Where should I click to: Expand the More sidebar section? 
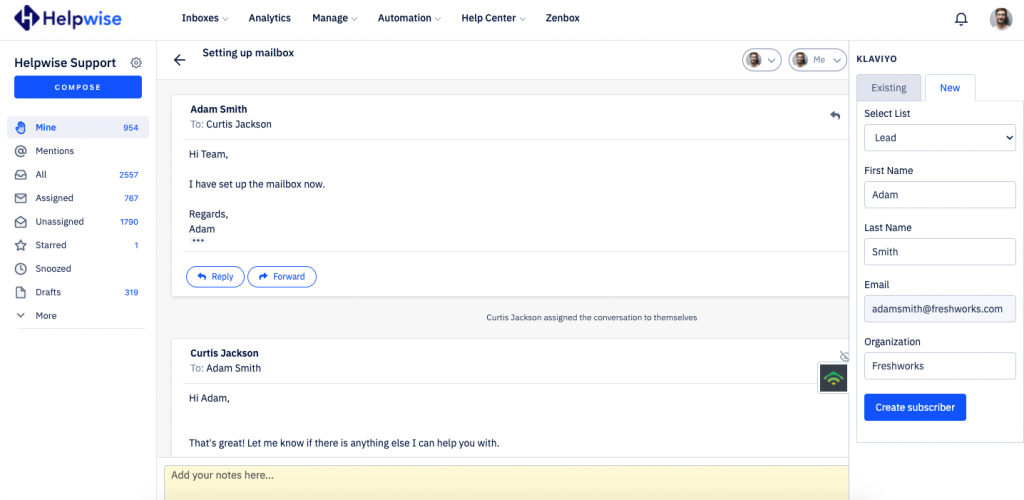click(x=45, y=316)
